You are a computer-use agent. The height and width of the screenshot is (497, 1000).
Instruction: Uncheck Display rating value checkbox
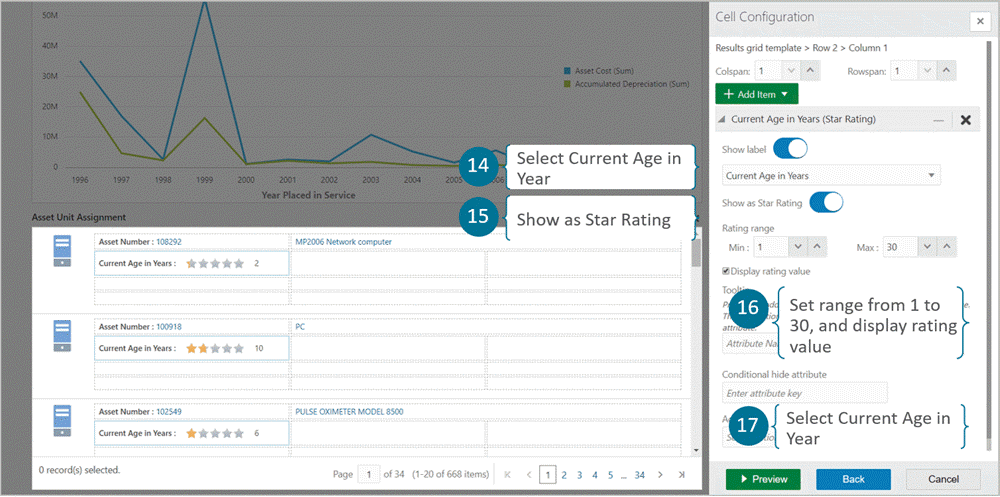[726, 271]
